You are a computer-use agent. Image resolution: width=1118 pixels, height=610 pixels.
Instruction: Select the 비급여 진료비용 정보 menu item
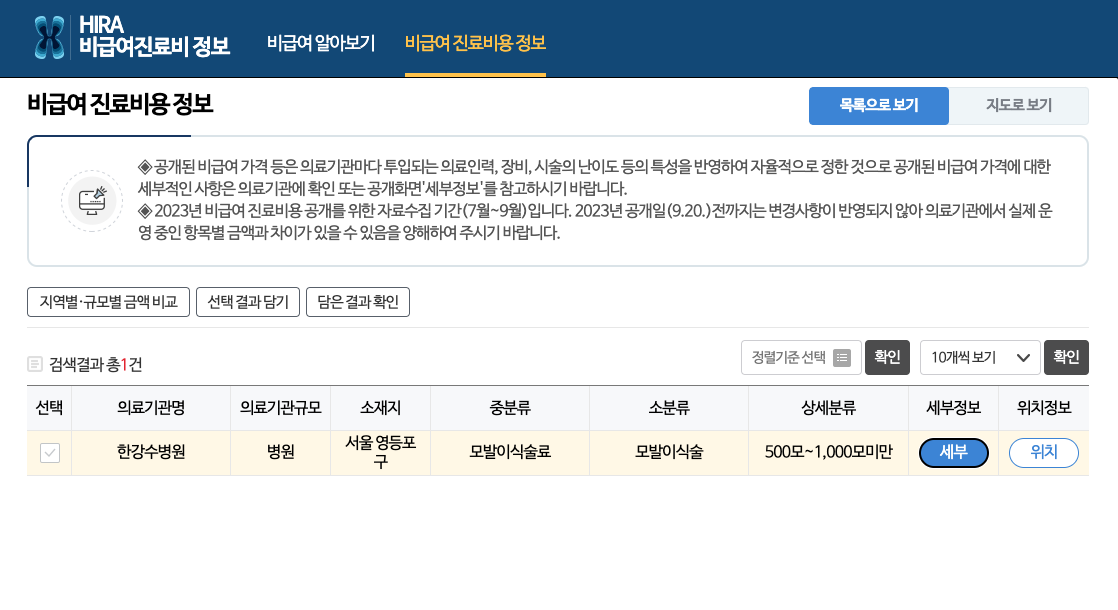472,44
